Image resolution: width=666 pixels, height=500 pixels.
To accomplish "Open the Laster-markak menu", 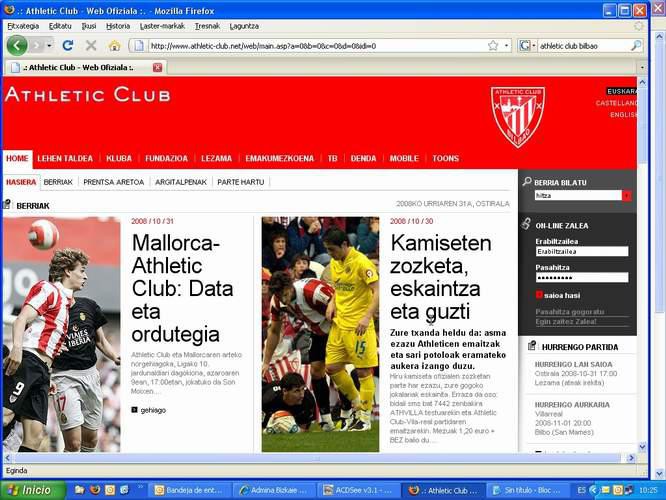I will 162,26.
